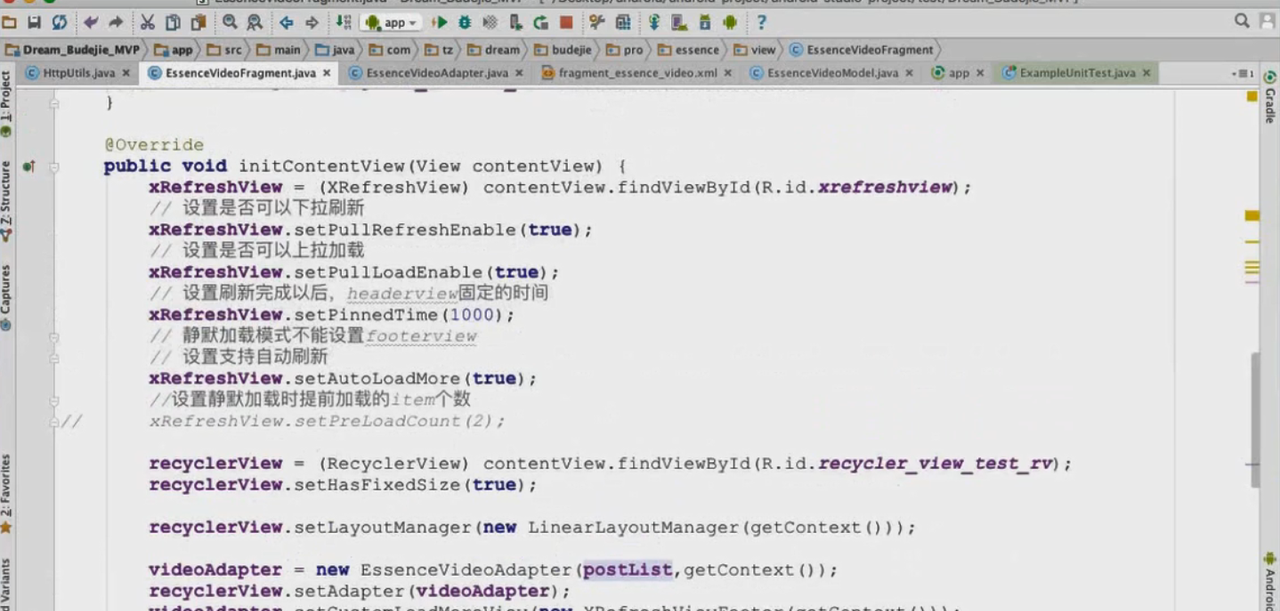Open the app run configuration dropdown
Viewport: 1280px width, 611px height.
tap(392, 22)
